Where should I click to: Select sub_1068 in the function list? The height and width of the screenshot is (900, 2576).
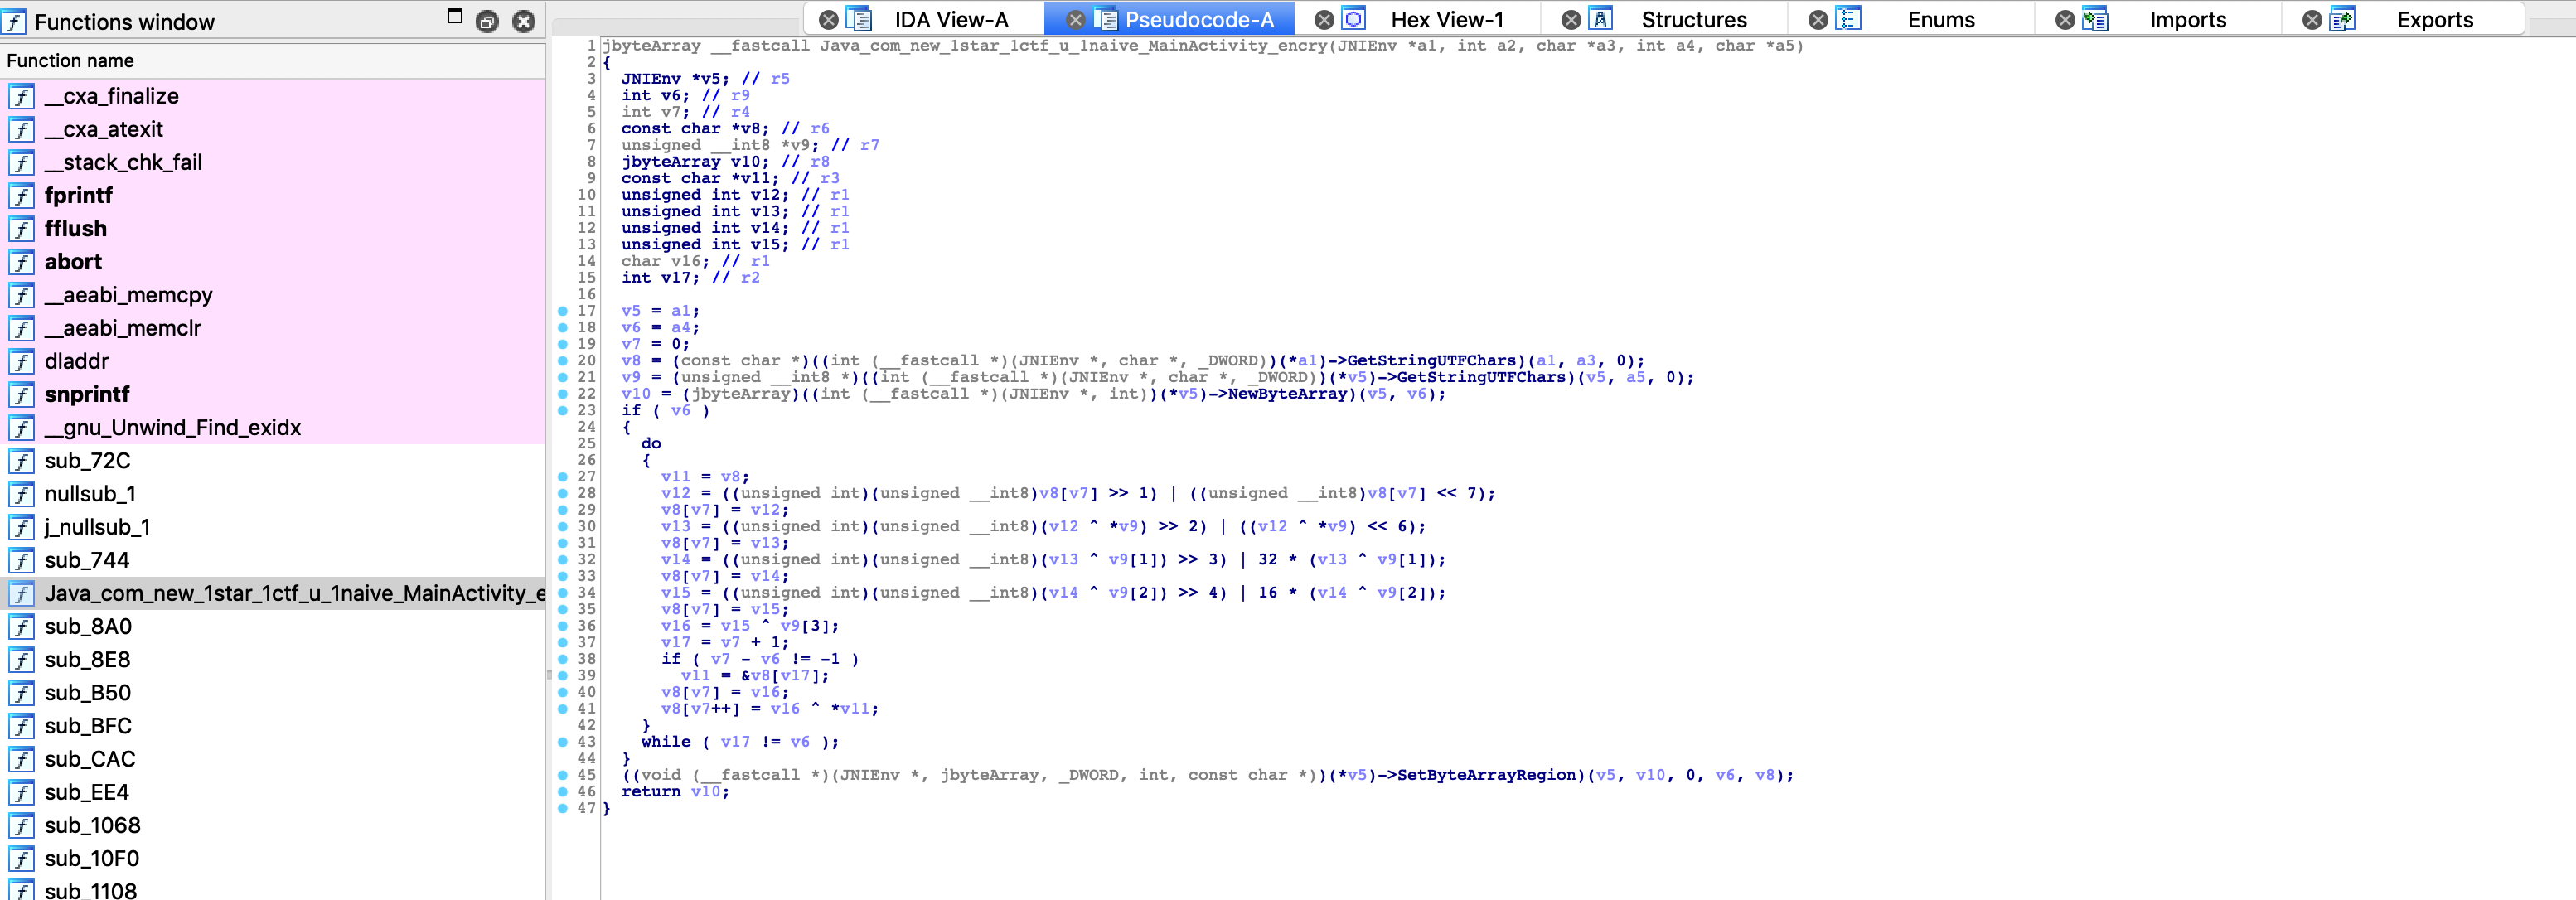point(272,826)
